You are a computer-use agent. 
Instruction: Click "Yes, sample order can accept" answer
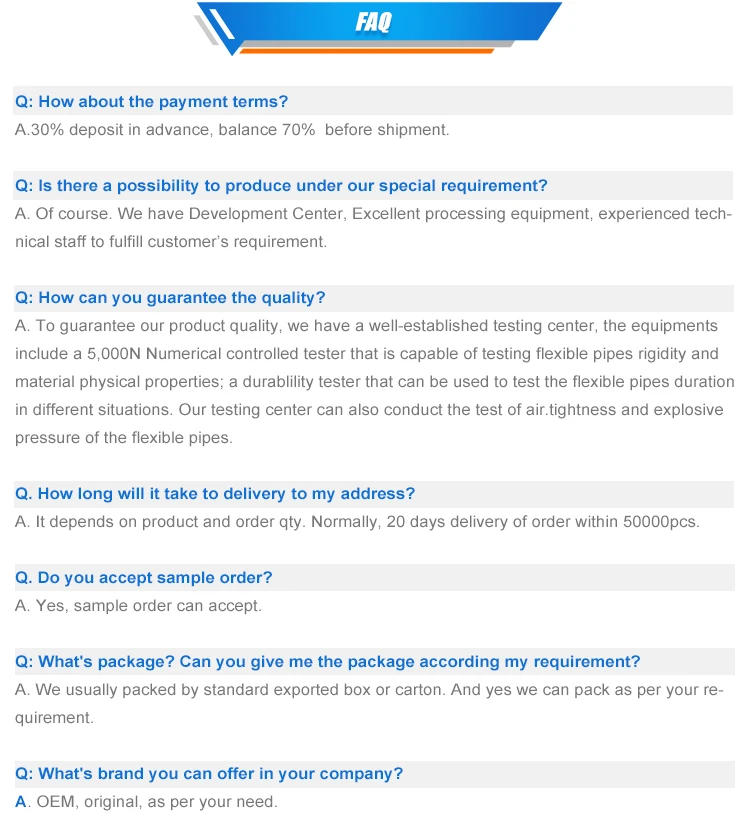(x=138, y=605)
